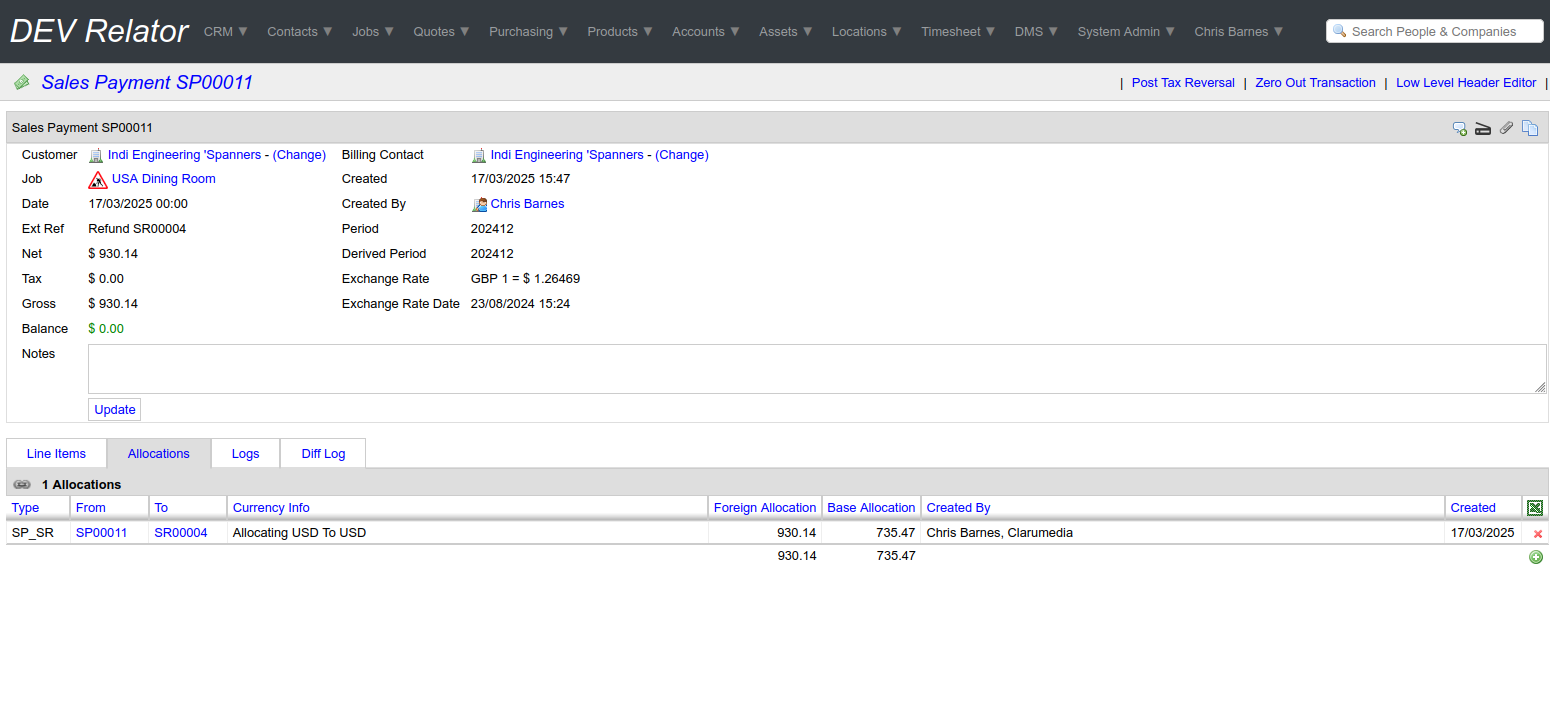Click Post Tax Reversal link
1550x701 pixels.
coord(1183,83)
